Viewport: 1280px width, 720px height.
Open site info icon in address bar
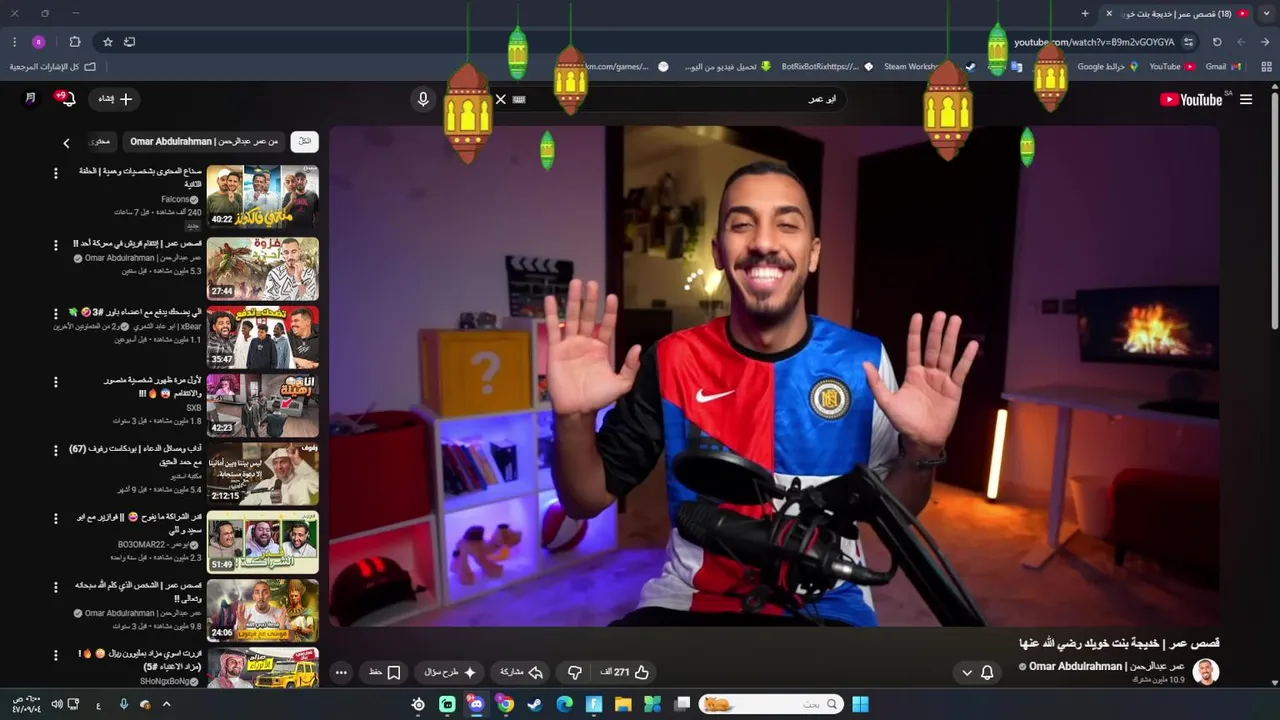pyautogui.click(x=1188, y=42)
